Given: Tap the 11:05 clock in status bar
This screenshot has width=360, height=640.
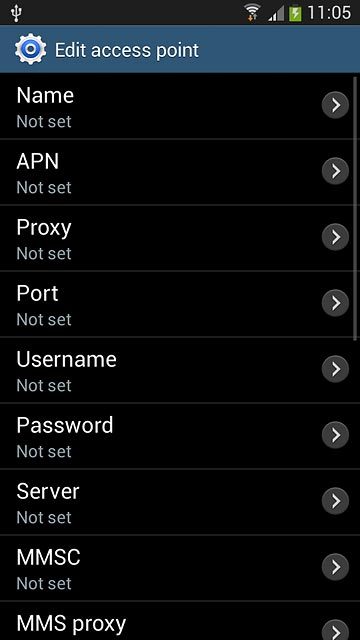Looking at the screenshot, I should pyautogui.click(x=329, y=12).
